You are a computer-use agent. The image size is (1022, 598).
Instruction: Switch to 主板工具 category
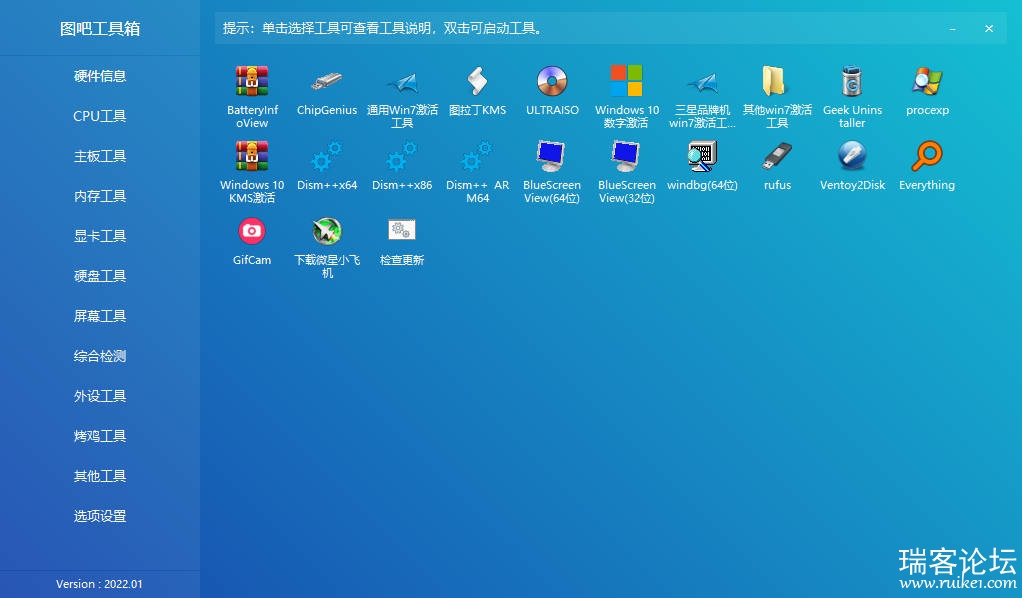(100, 156)
